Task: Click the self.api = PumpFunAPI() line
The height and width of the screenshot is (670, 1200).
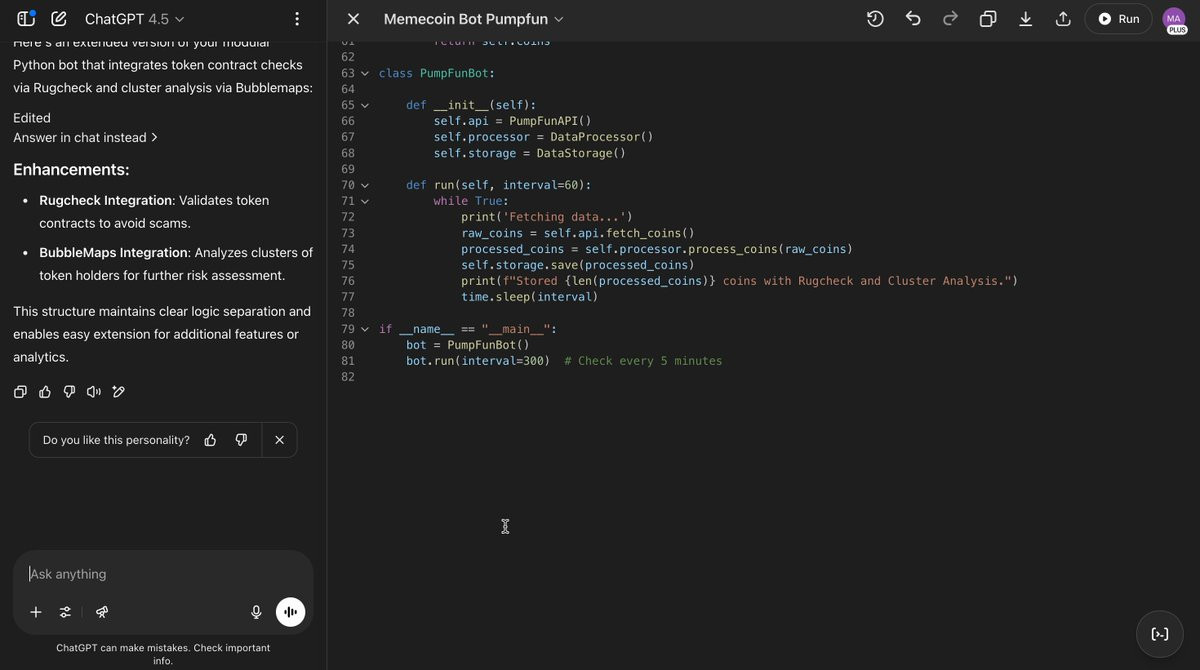Action: (x=513, y=121)
